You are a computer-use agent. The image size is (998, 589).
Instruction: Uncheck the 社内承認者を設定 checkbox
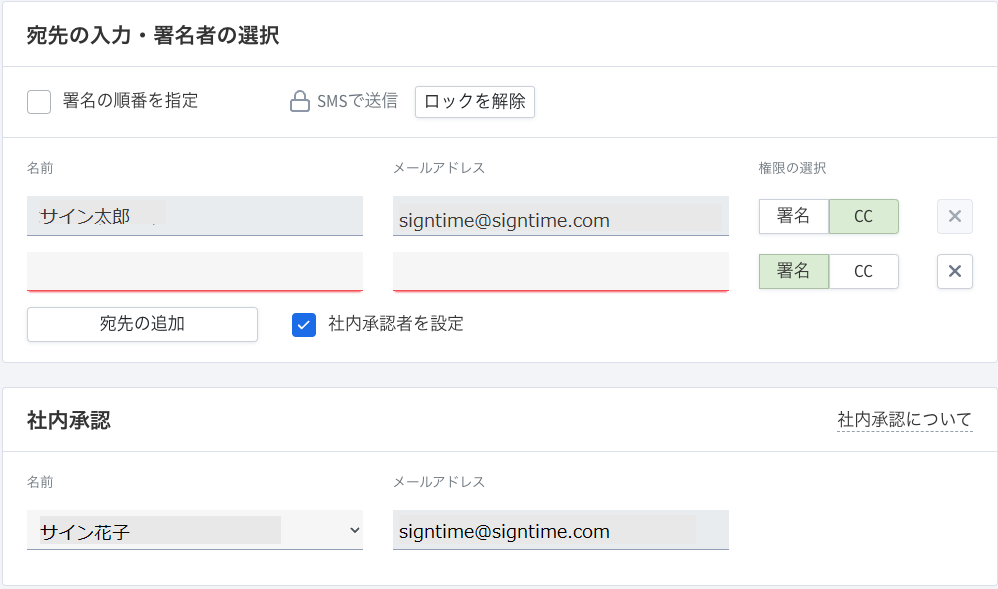304,324
